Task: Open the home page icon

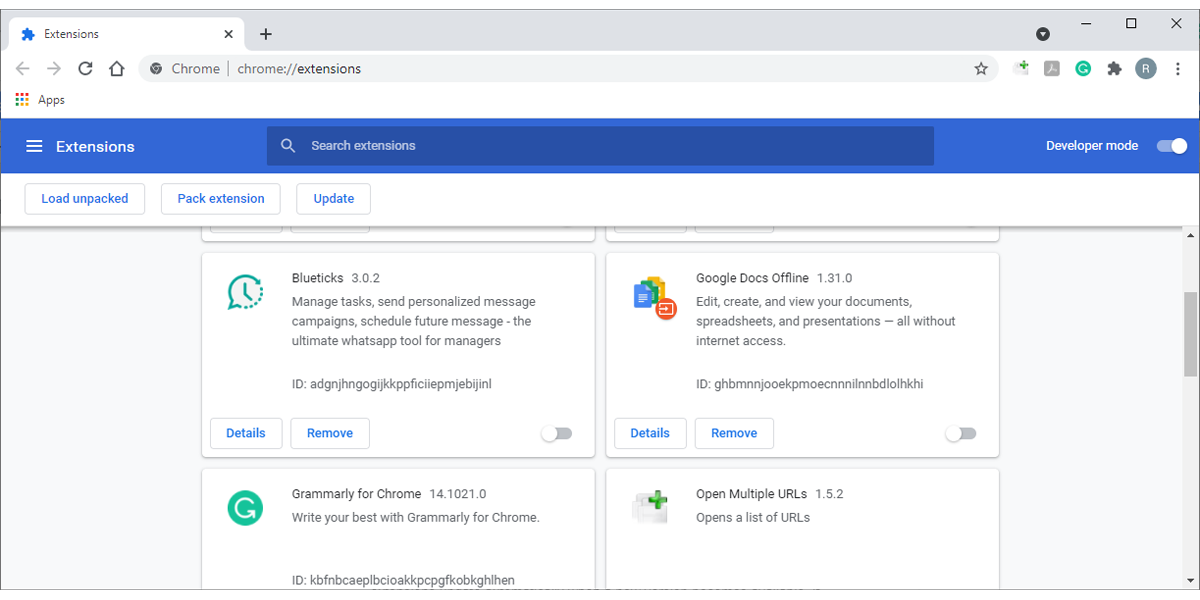Action: pyautogui.click(x=117, y=69)
